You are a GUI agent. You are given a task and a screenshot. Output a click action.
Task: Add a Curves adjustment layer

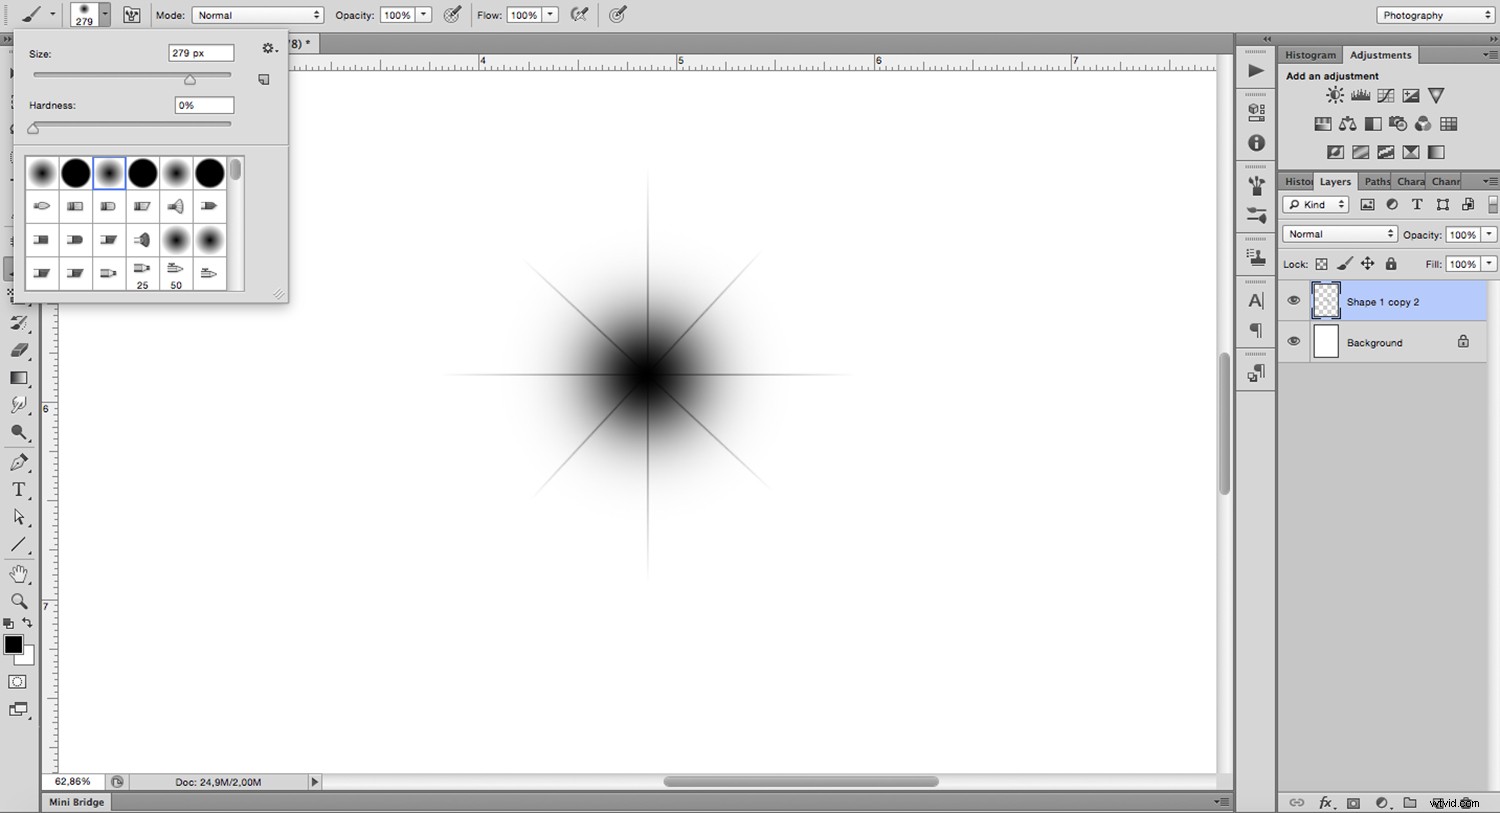pos(1385,95)
